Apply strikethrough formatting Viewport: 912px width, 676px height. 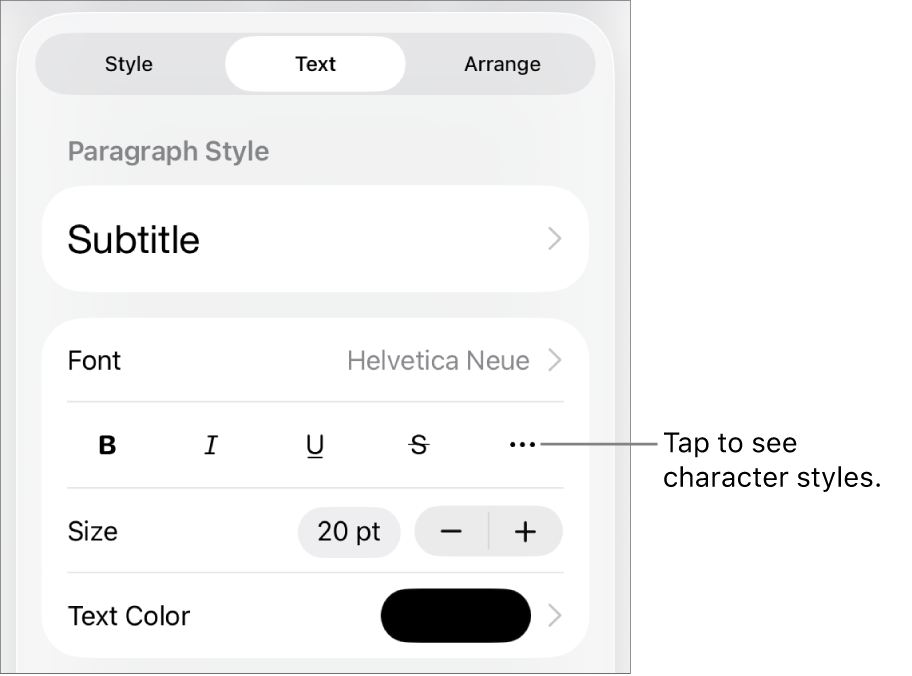[x=419, y=446]
